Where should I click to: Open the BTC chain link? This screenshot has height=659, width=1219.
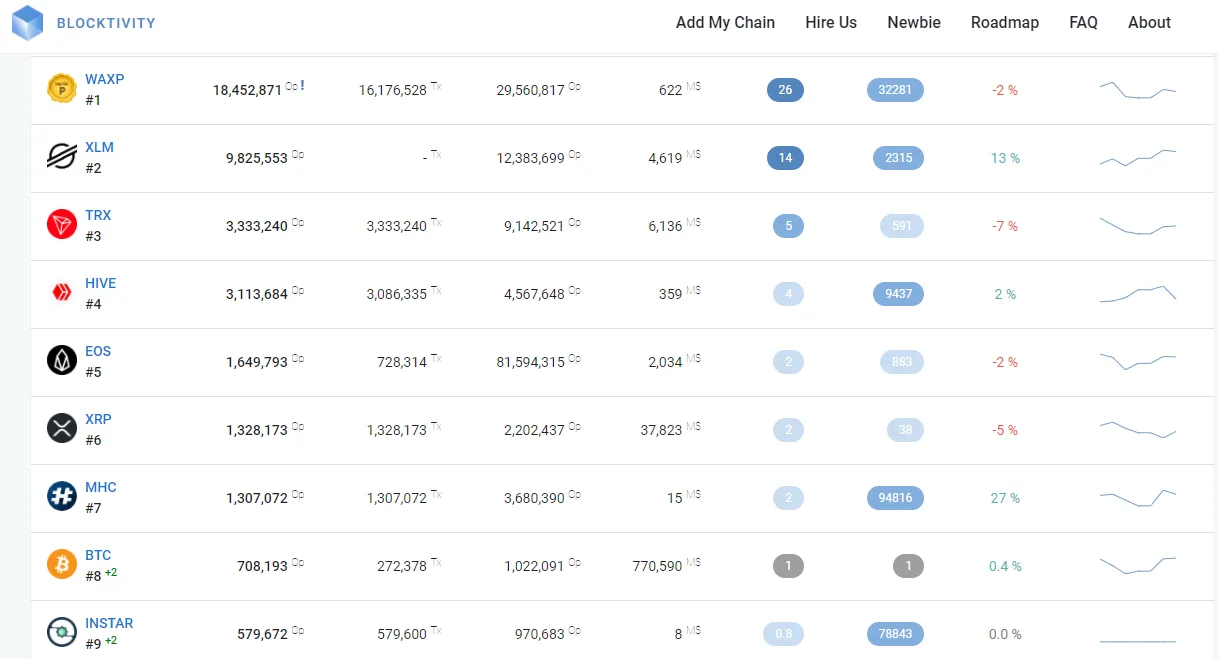click(x=98, y=555)
